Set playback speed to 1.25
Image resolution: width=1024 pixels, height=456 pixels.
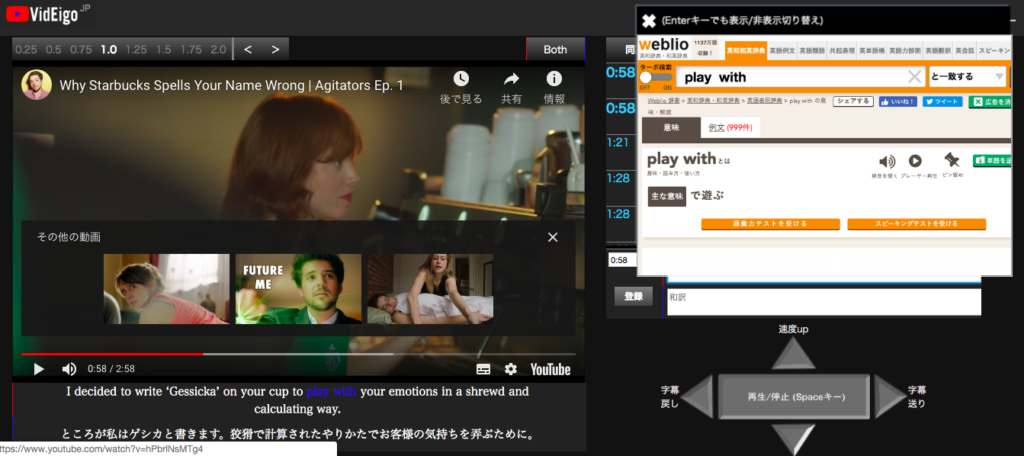(136, 49)
